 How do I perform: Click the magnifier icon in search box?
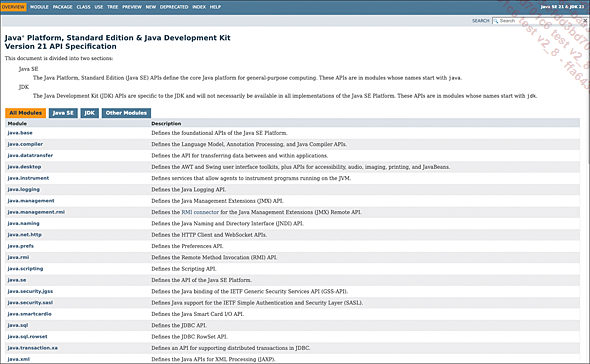tap(496, 21)
